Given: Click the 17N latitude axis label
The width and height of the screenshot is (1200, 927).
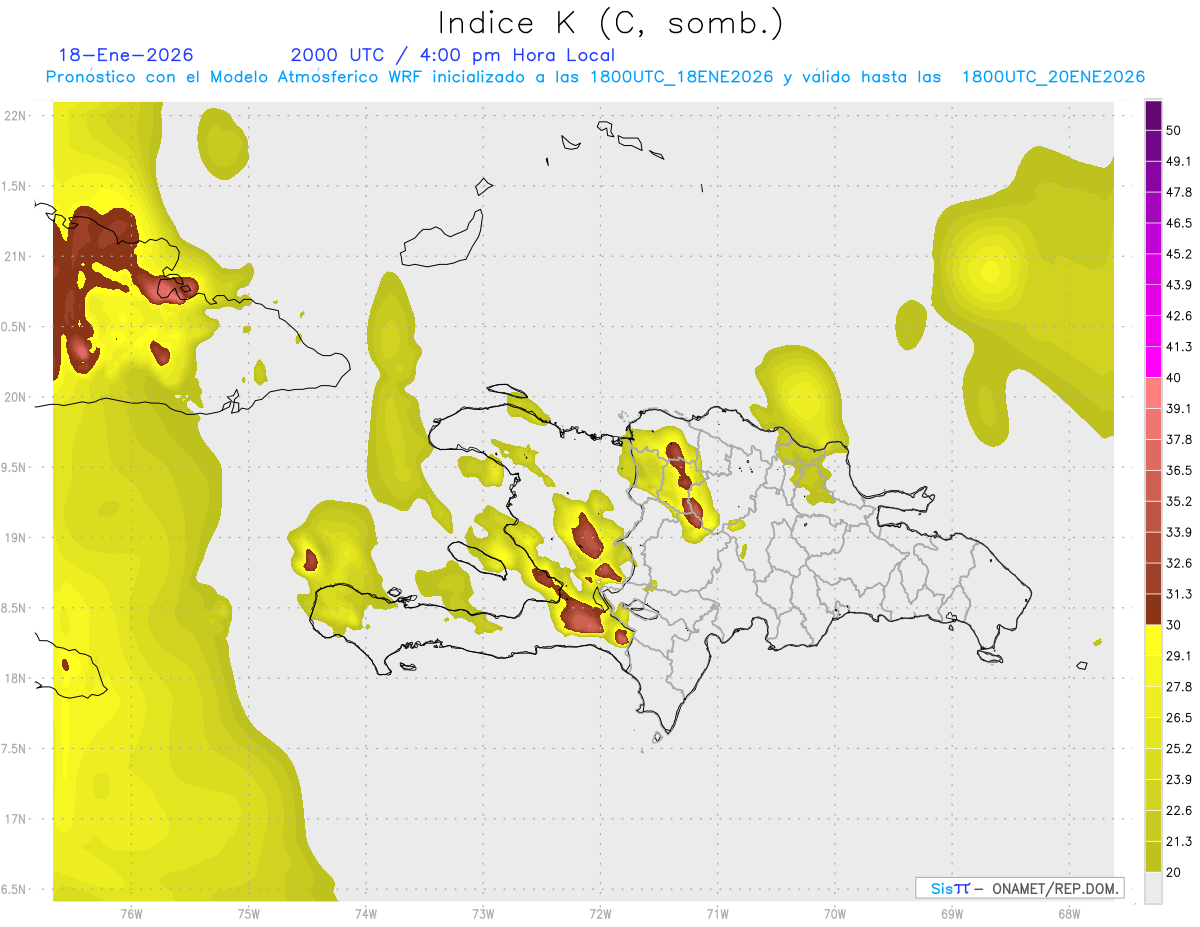Looking at the screenshot, I should 15,819.
